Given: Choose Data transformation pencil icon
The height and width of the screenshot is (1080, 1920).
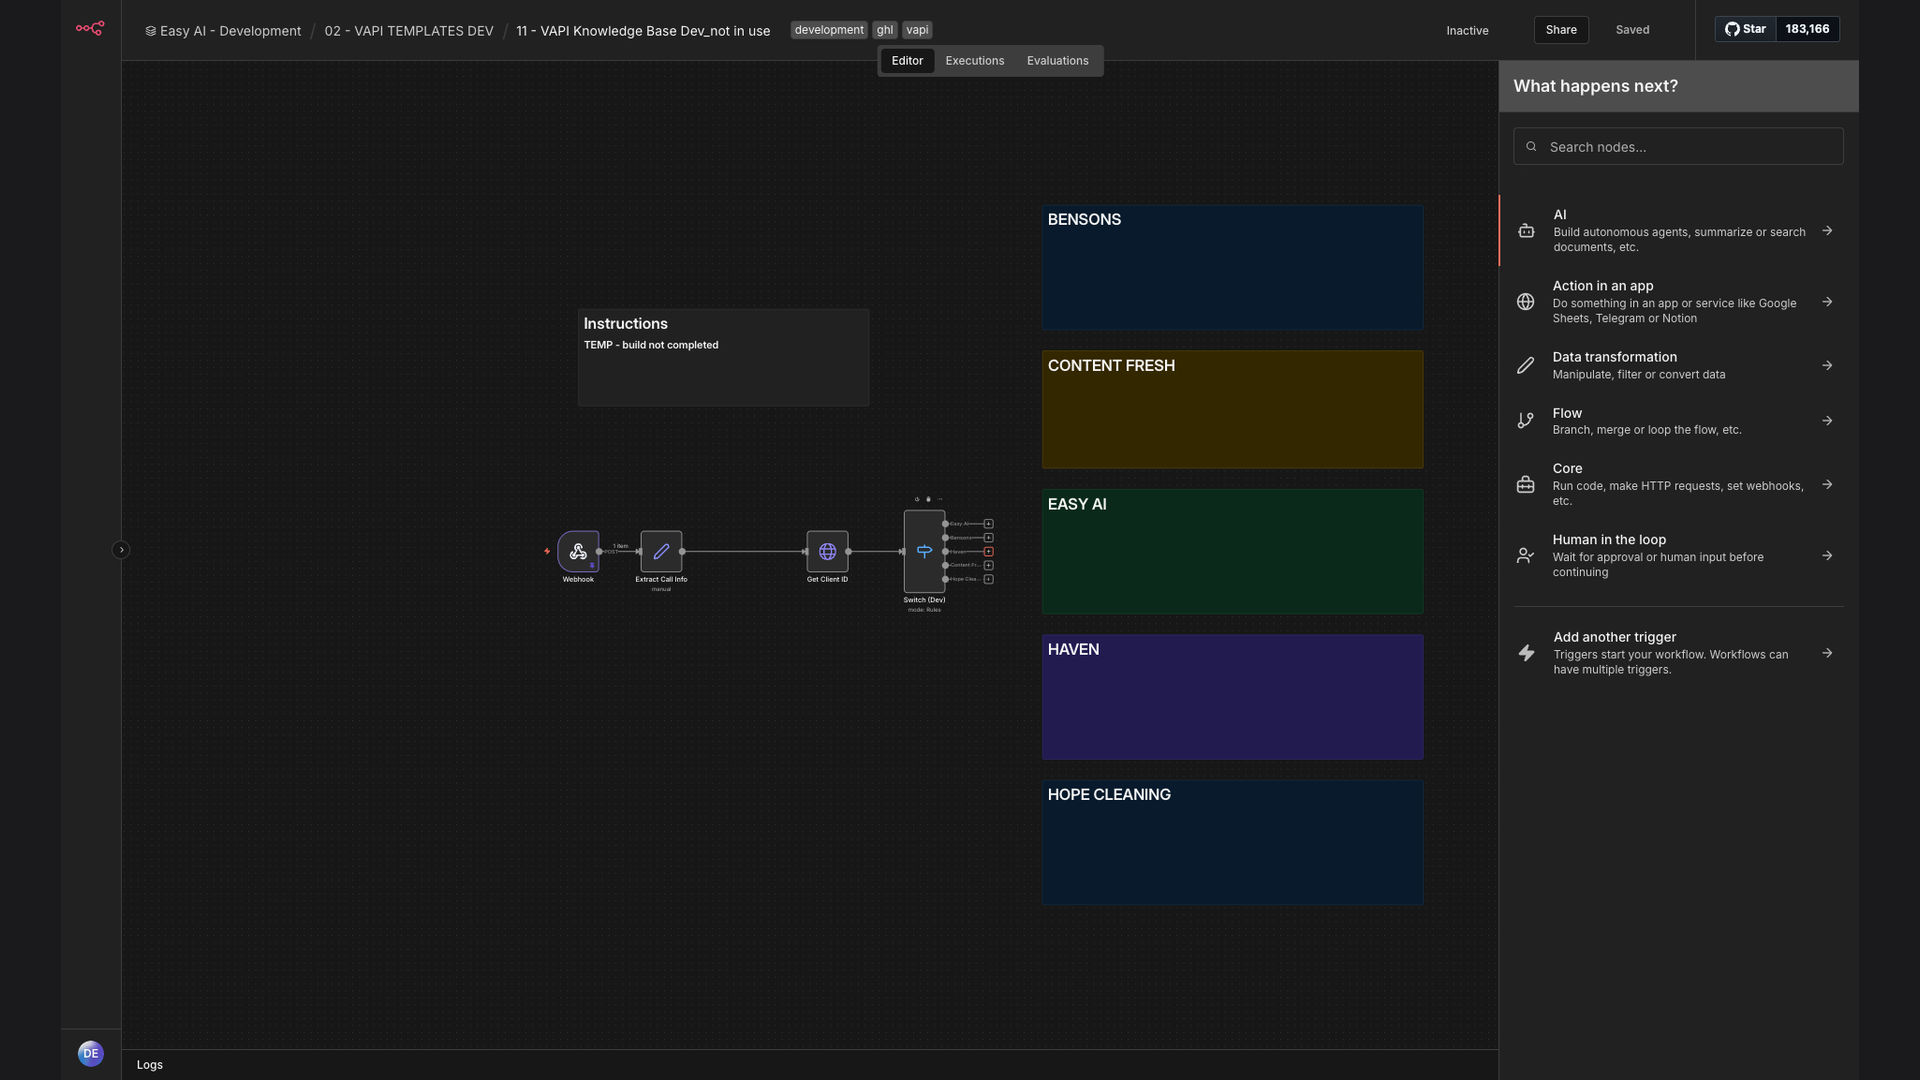Looking at the screenshot, I should click(1525, 366).
